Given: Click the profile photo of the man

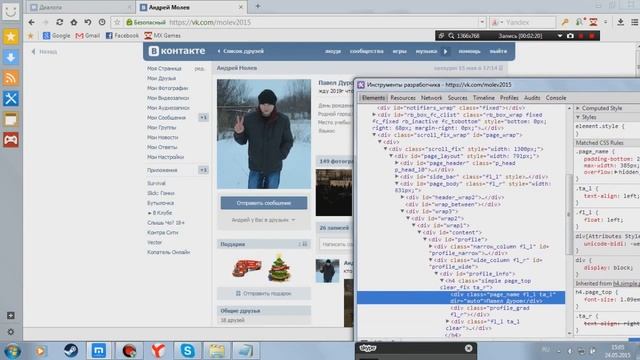Looking at the screenshot, I should pyautogui.click(x=264, y=134).
